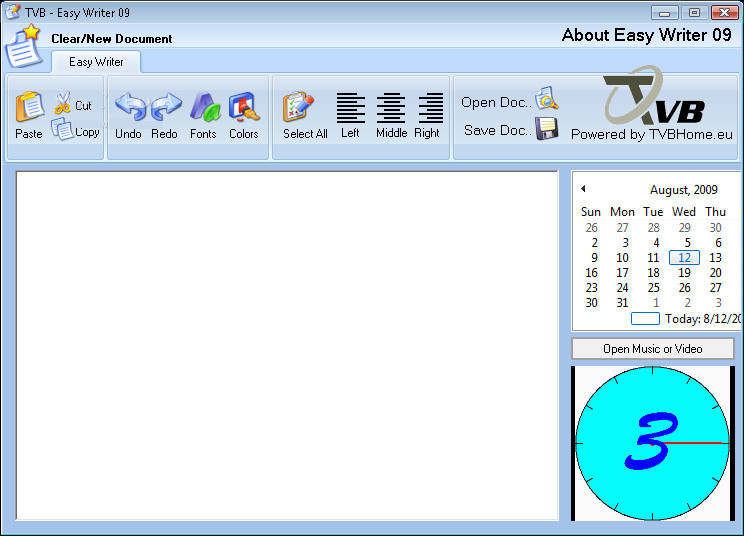
Task: Switch to the Easy Writer tab
Action: pos(96,62)
